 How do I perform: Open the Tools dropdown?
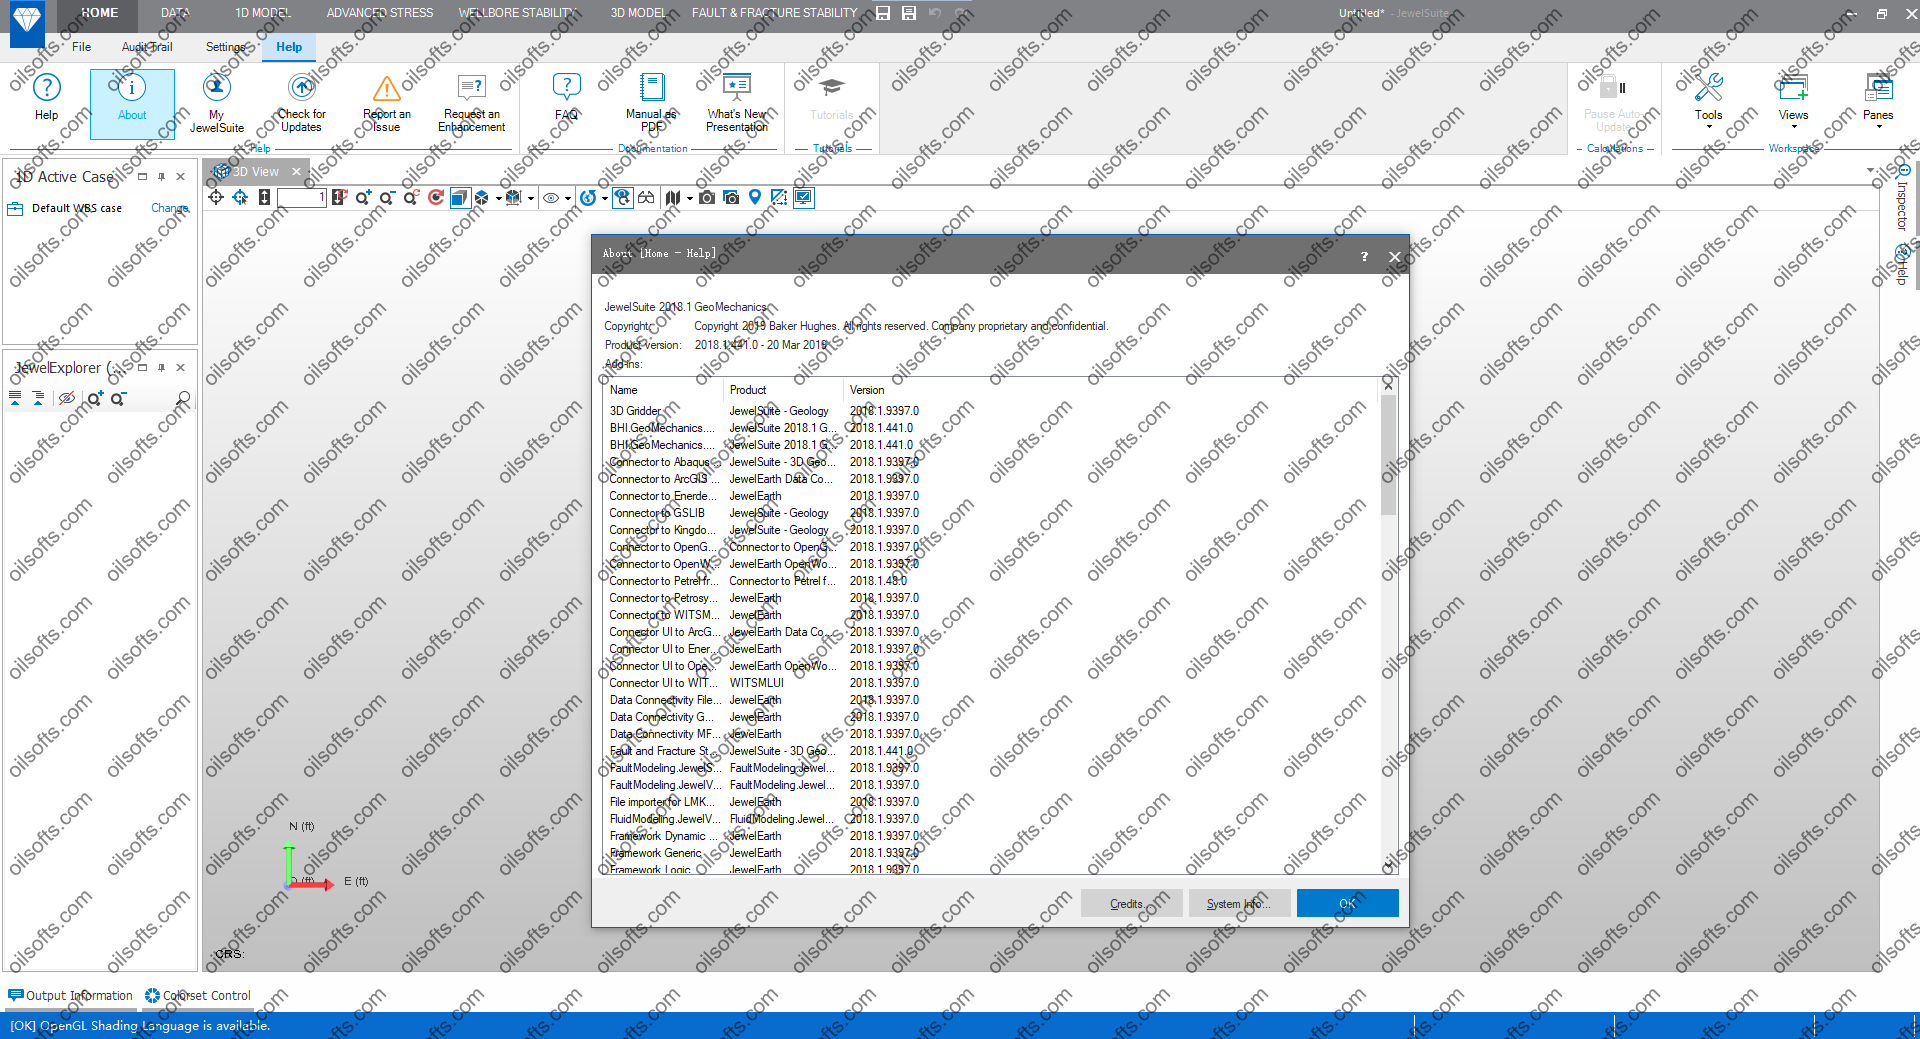coord(1708,100)
